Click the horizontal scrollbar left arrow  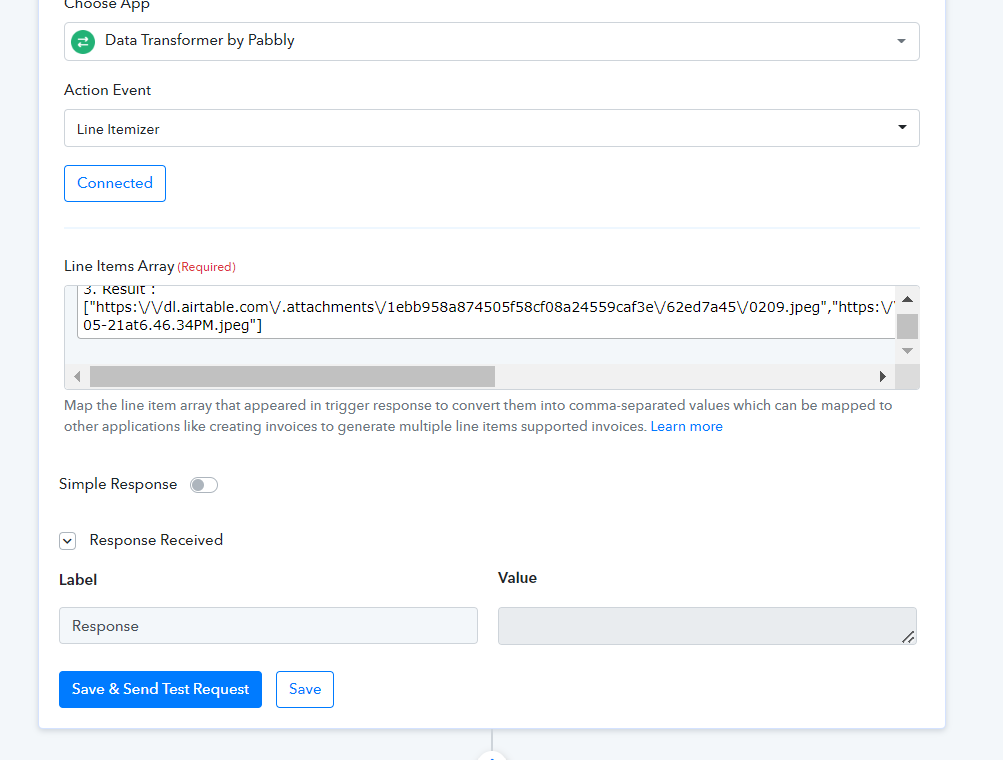pos(77,376)
